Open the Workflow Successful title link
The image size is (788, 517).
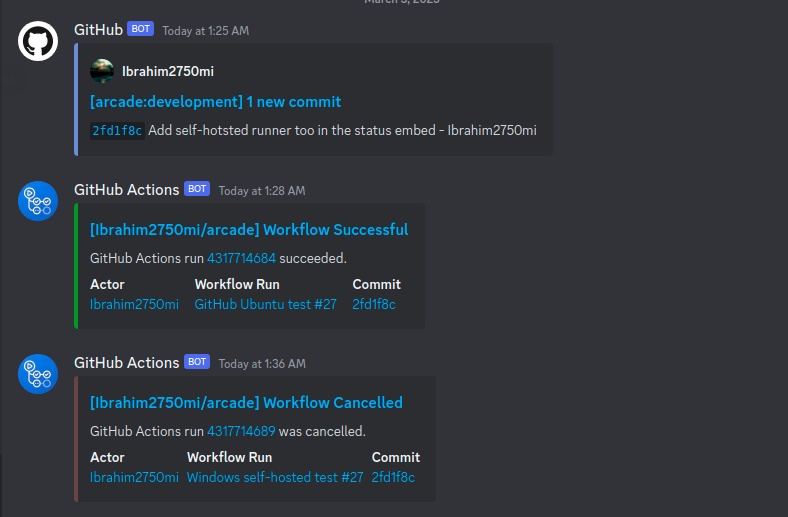[249, 230]
